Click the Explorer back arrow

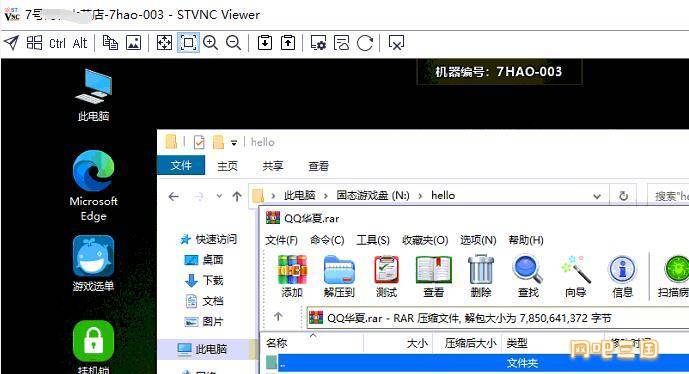pos(174,196)
